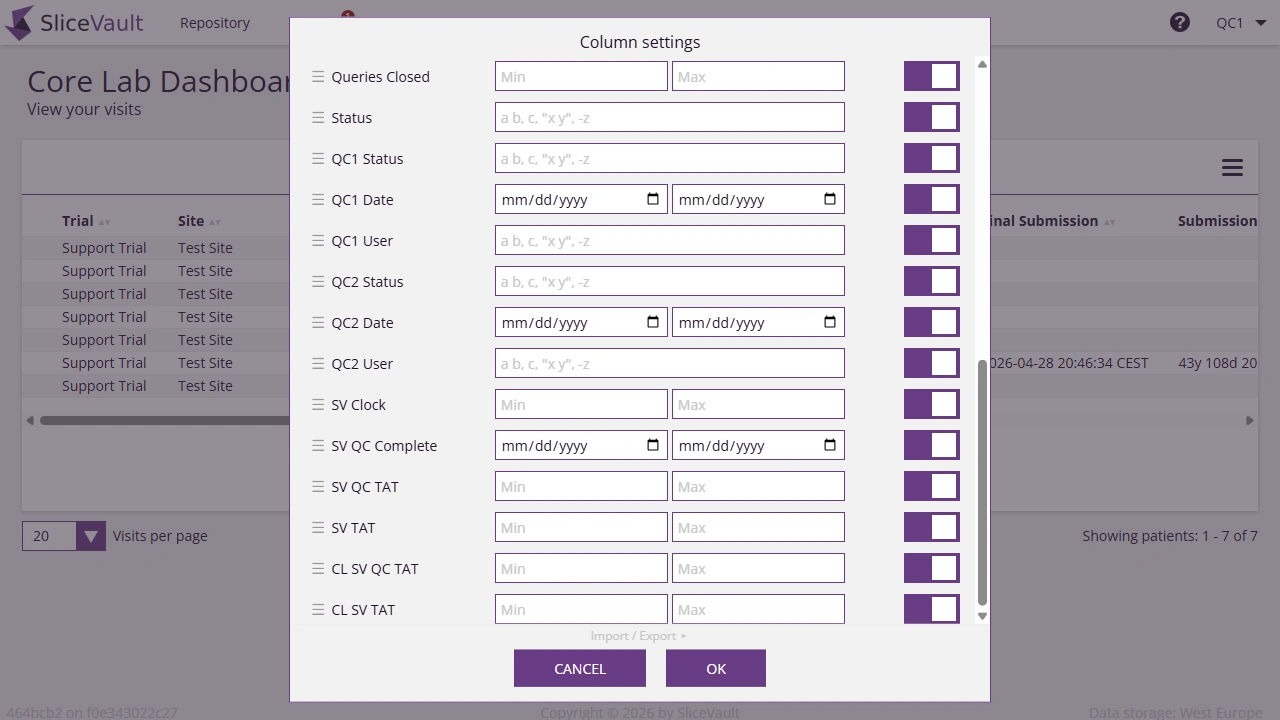Screen dimensions: 1280x720
Task: Toggle the SV QC TAT column switch
Action: click(931, 486)
